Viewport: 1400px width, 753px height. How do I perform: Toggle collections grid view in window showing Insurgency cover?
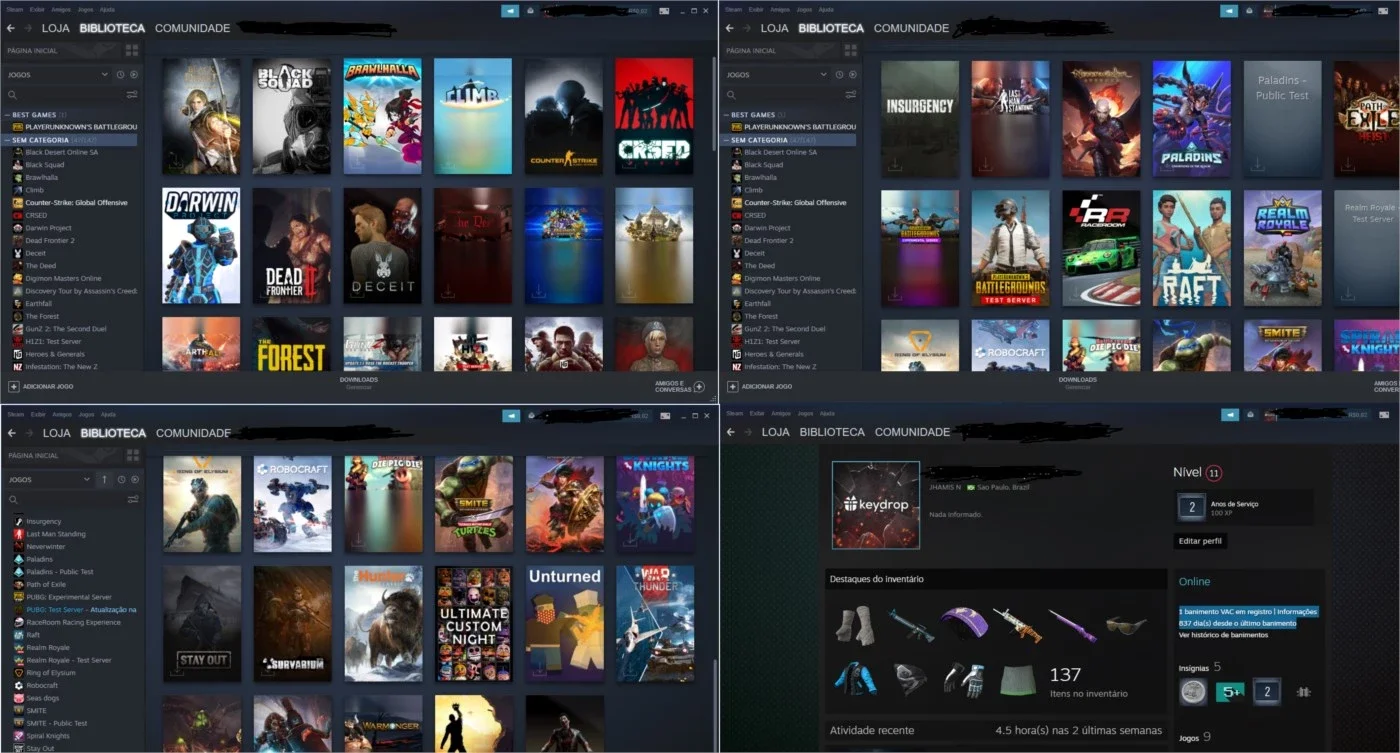click(851, 50)
